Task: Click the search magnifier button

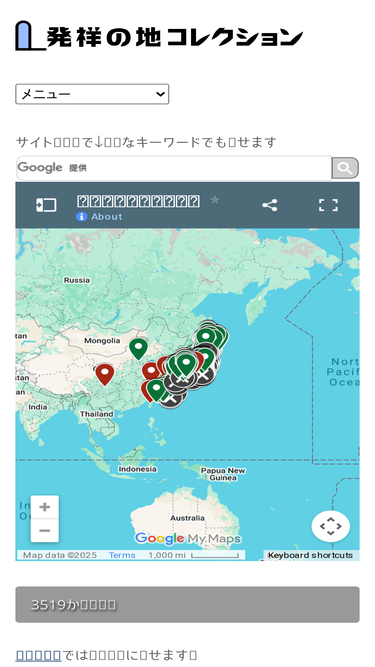Action: (x=345, y=168)
